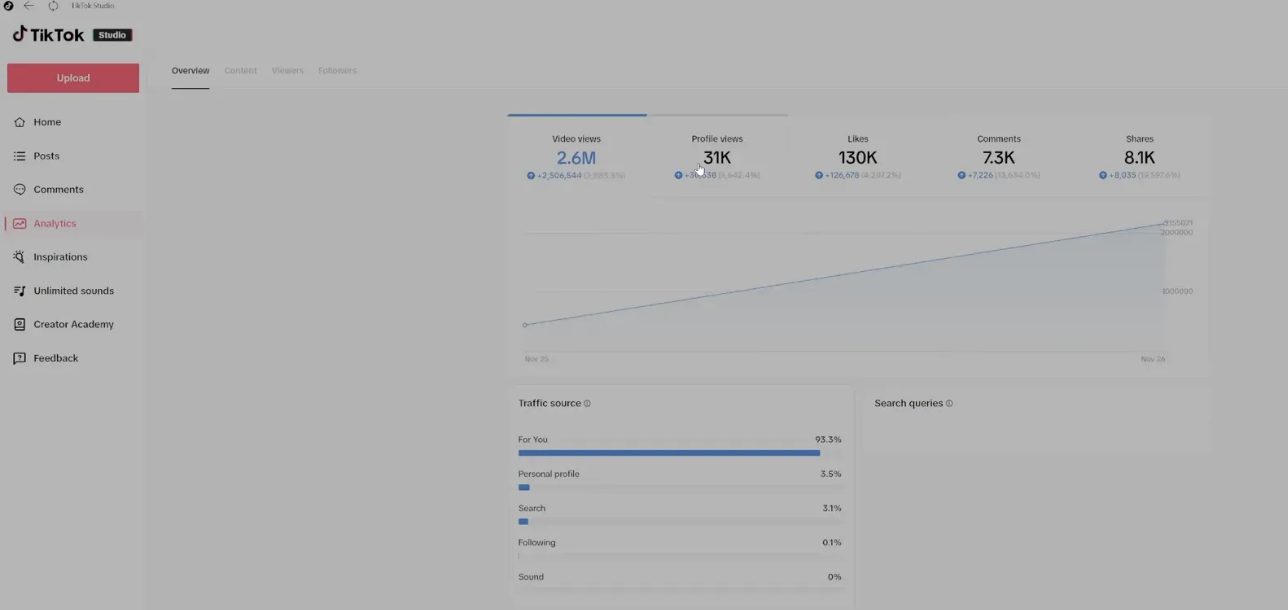Click the Unlimited sounds music icon
Image resolution: width=1288 pixels, height=610 pixels.
click(19, 291)
